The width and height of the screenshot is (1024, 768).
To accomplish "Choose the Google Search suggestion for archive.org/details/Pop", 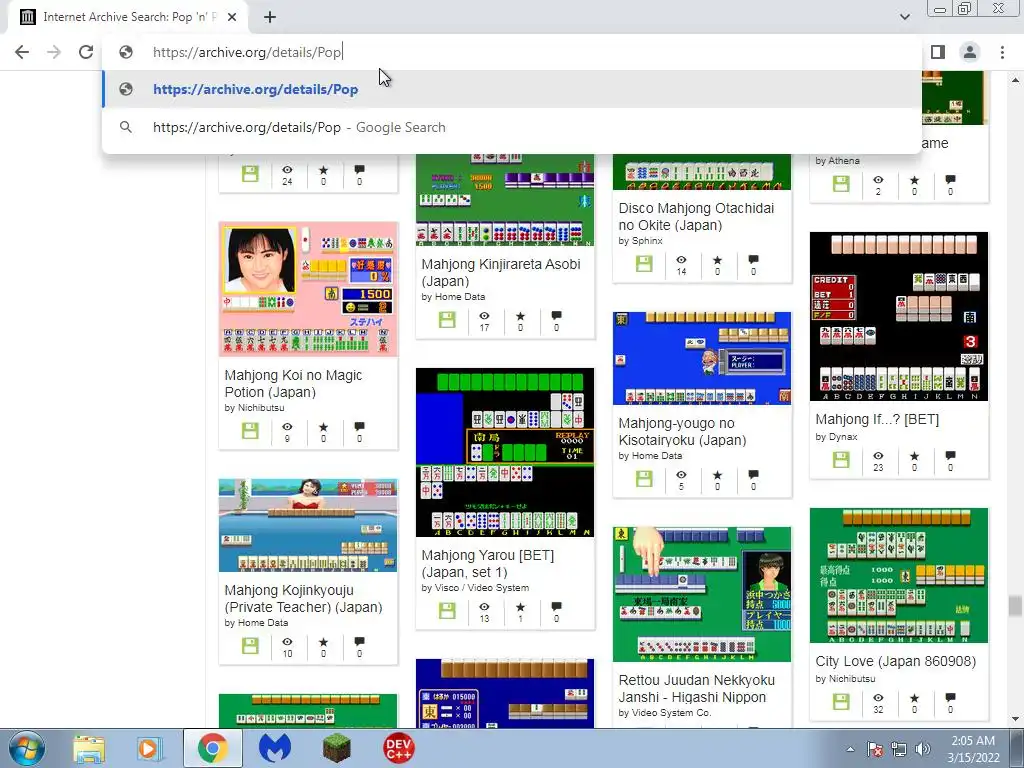I will tap(511, 127).
